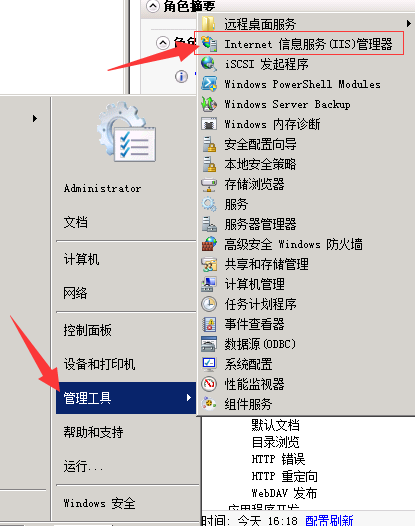Click the iSCSI 发起程序 globe icon
Image resolution: width=415 pixels, height=526 pixels.
click(x=209, y=64)
